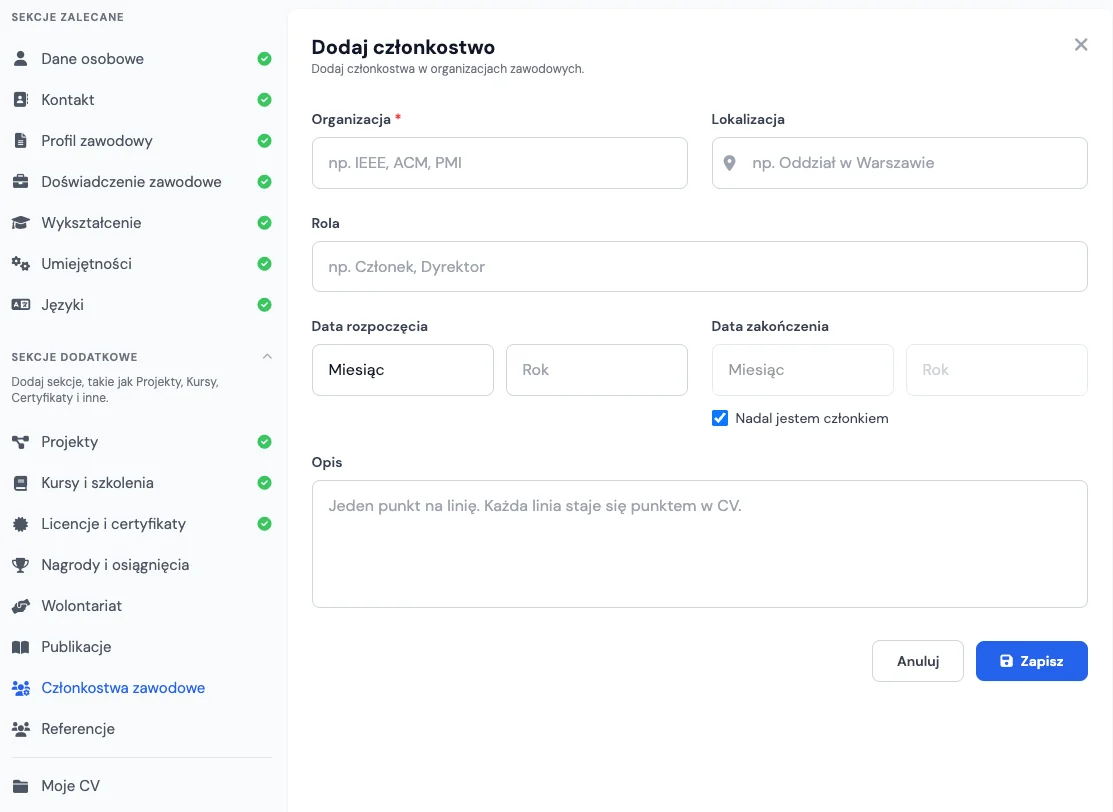Open the Referencje section
This screenshot has width=1113, height=812.
pyautogui.click(x=142, y=729)
